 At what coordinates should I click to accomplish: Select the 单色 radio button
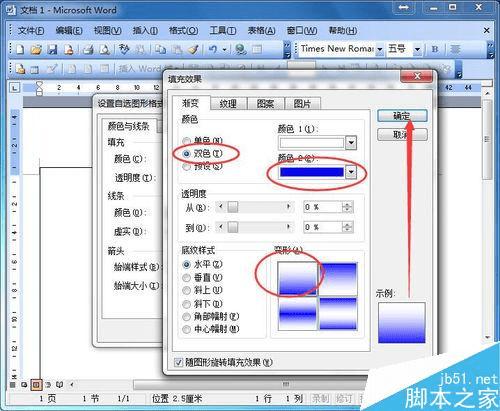(x=187, y=141)
